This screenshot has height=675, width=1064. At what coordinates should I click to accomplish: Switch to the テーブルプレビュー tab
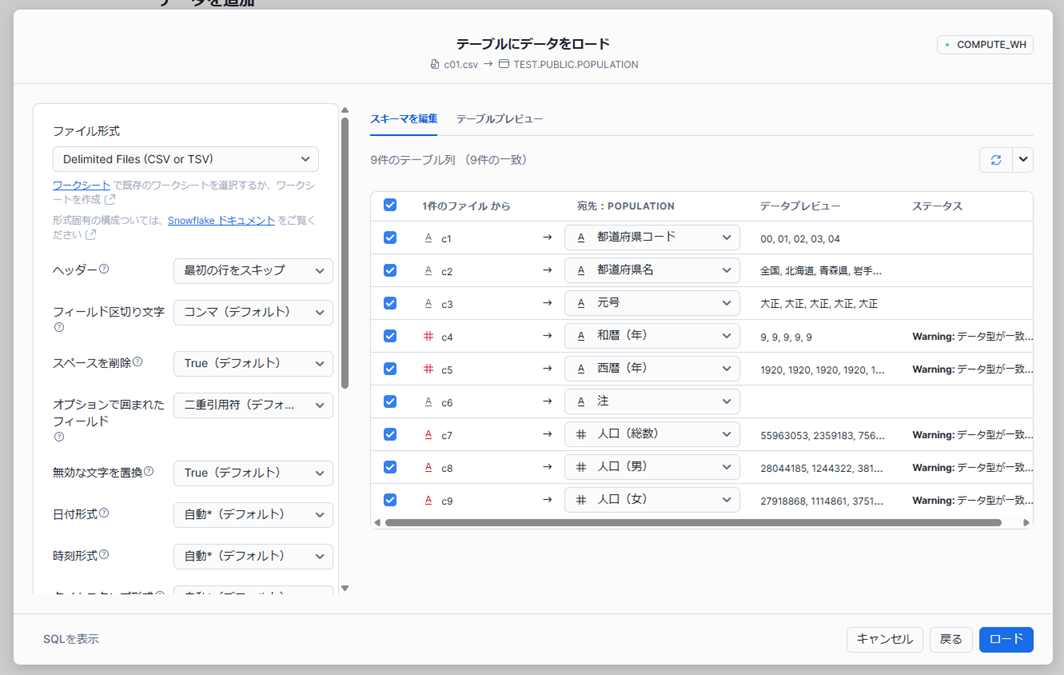coord(499,119)
